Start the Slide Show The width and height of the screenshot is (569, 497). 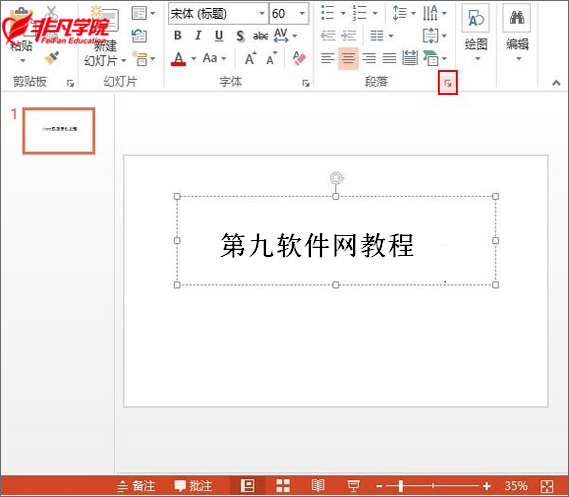(353, 486)
